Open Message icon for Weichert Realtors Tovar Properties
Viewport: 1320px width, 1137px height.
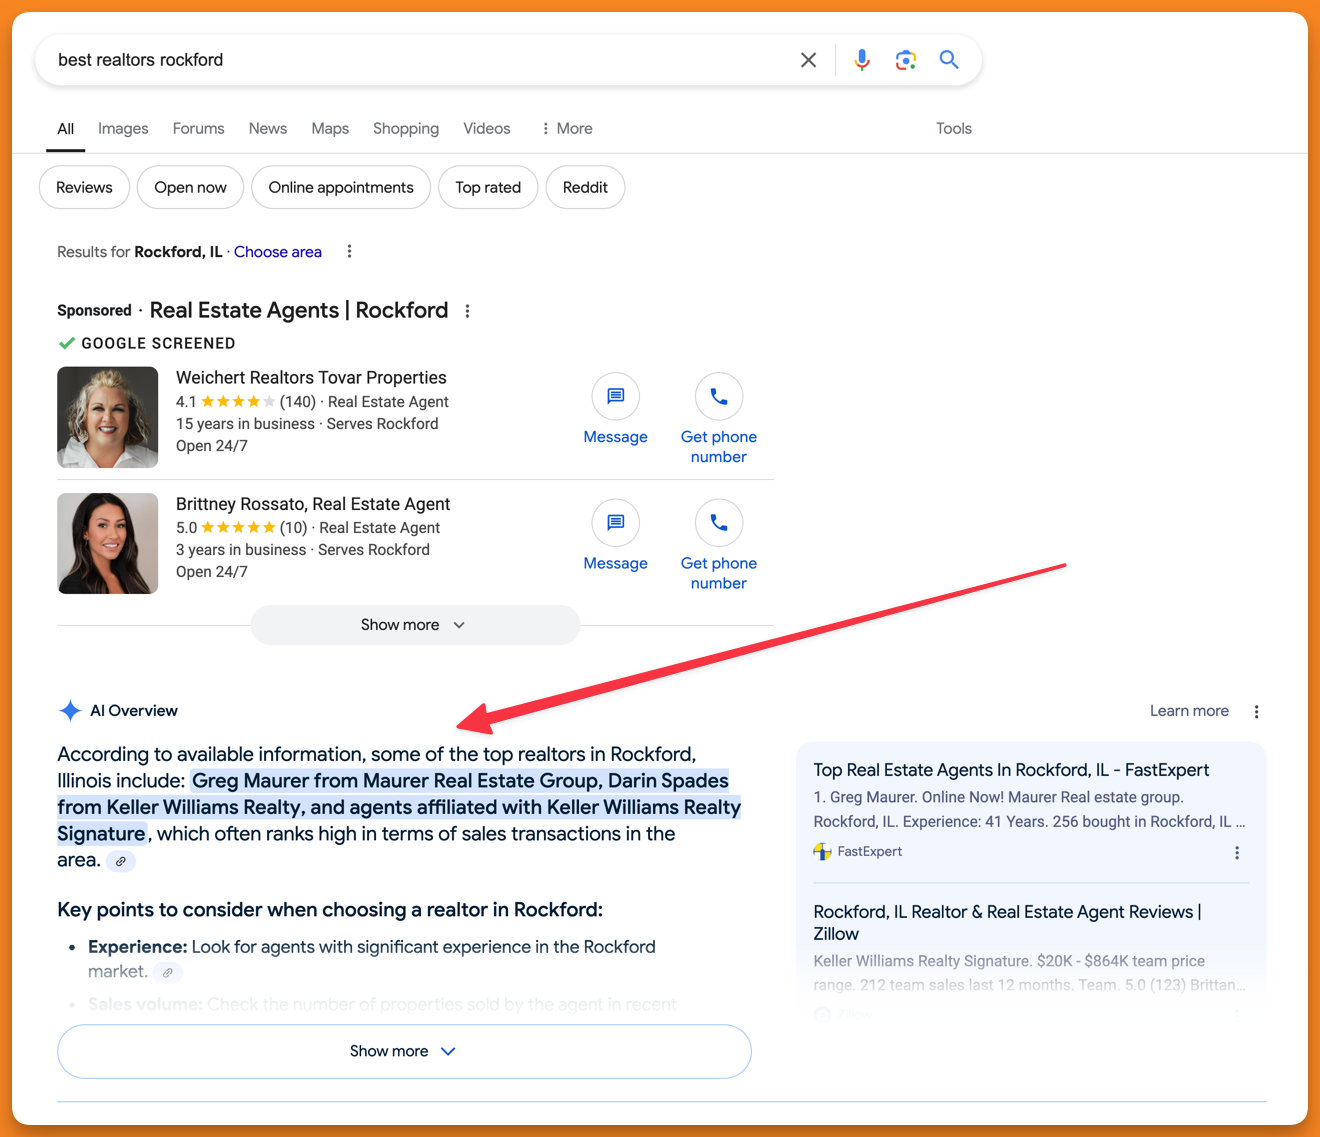click(x=615, y=397)
